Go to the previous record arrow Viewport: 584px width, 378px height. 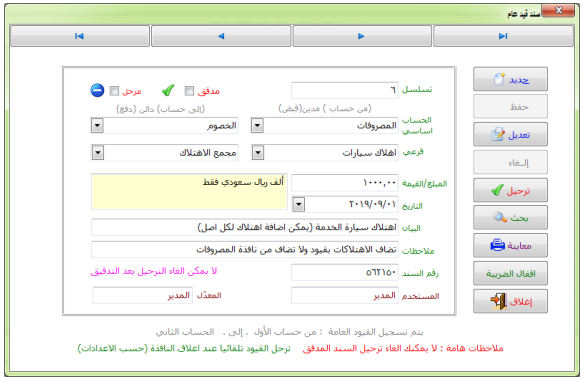[221, 36]
